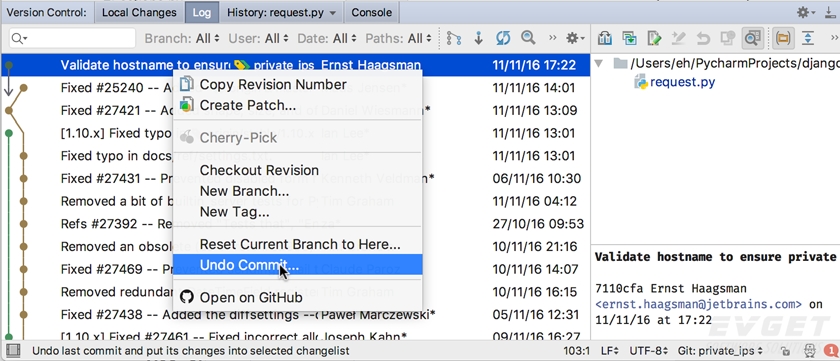Click Copy Revision Number document icon

(x=186, y=84)
